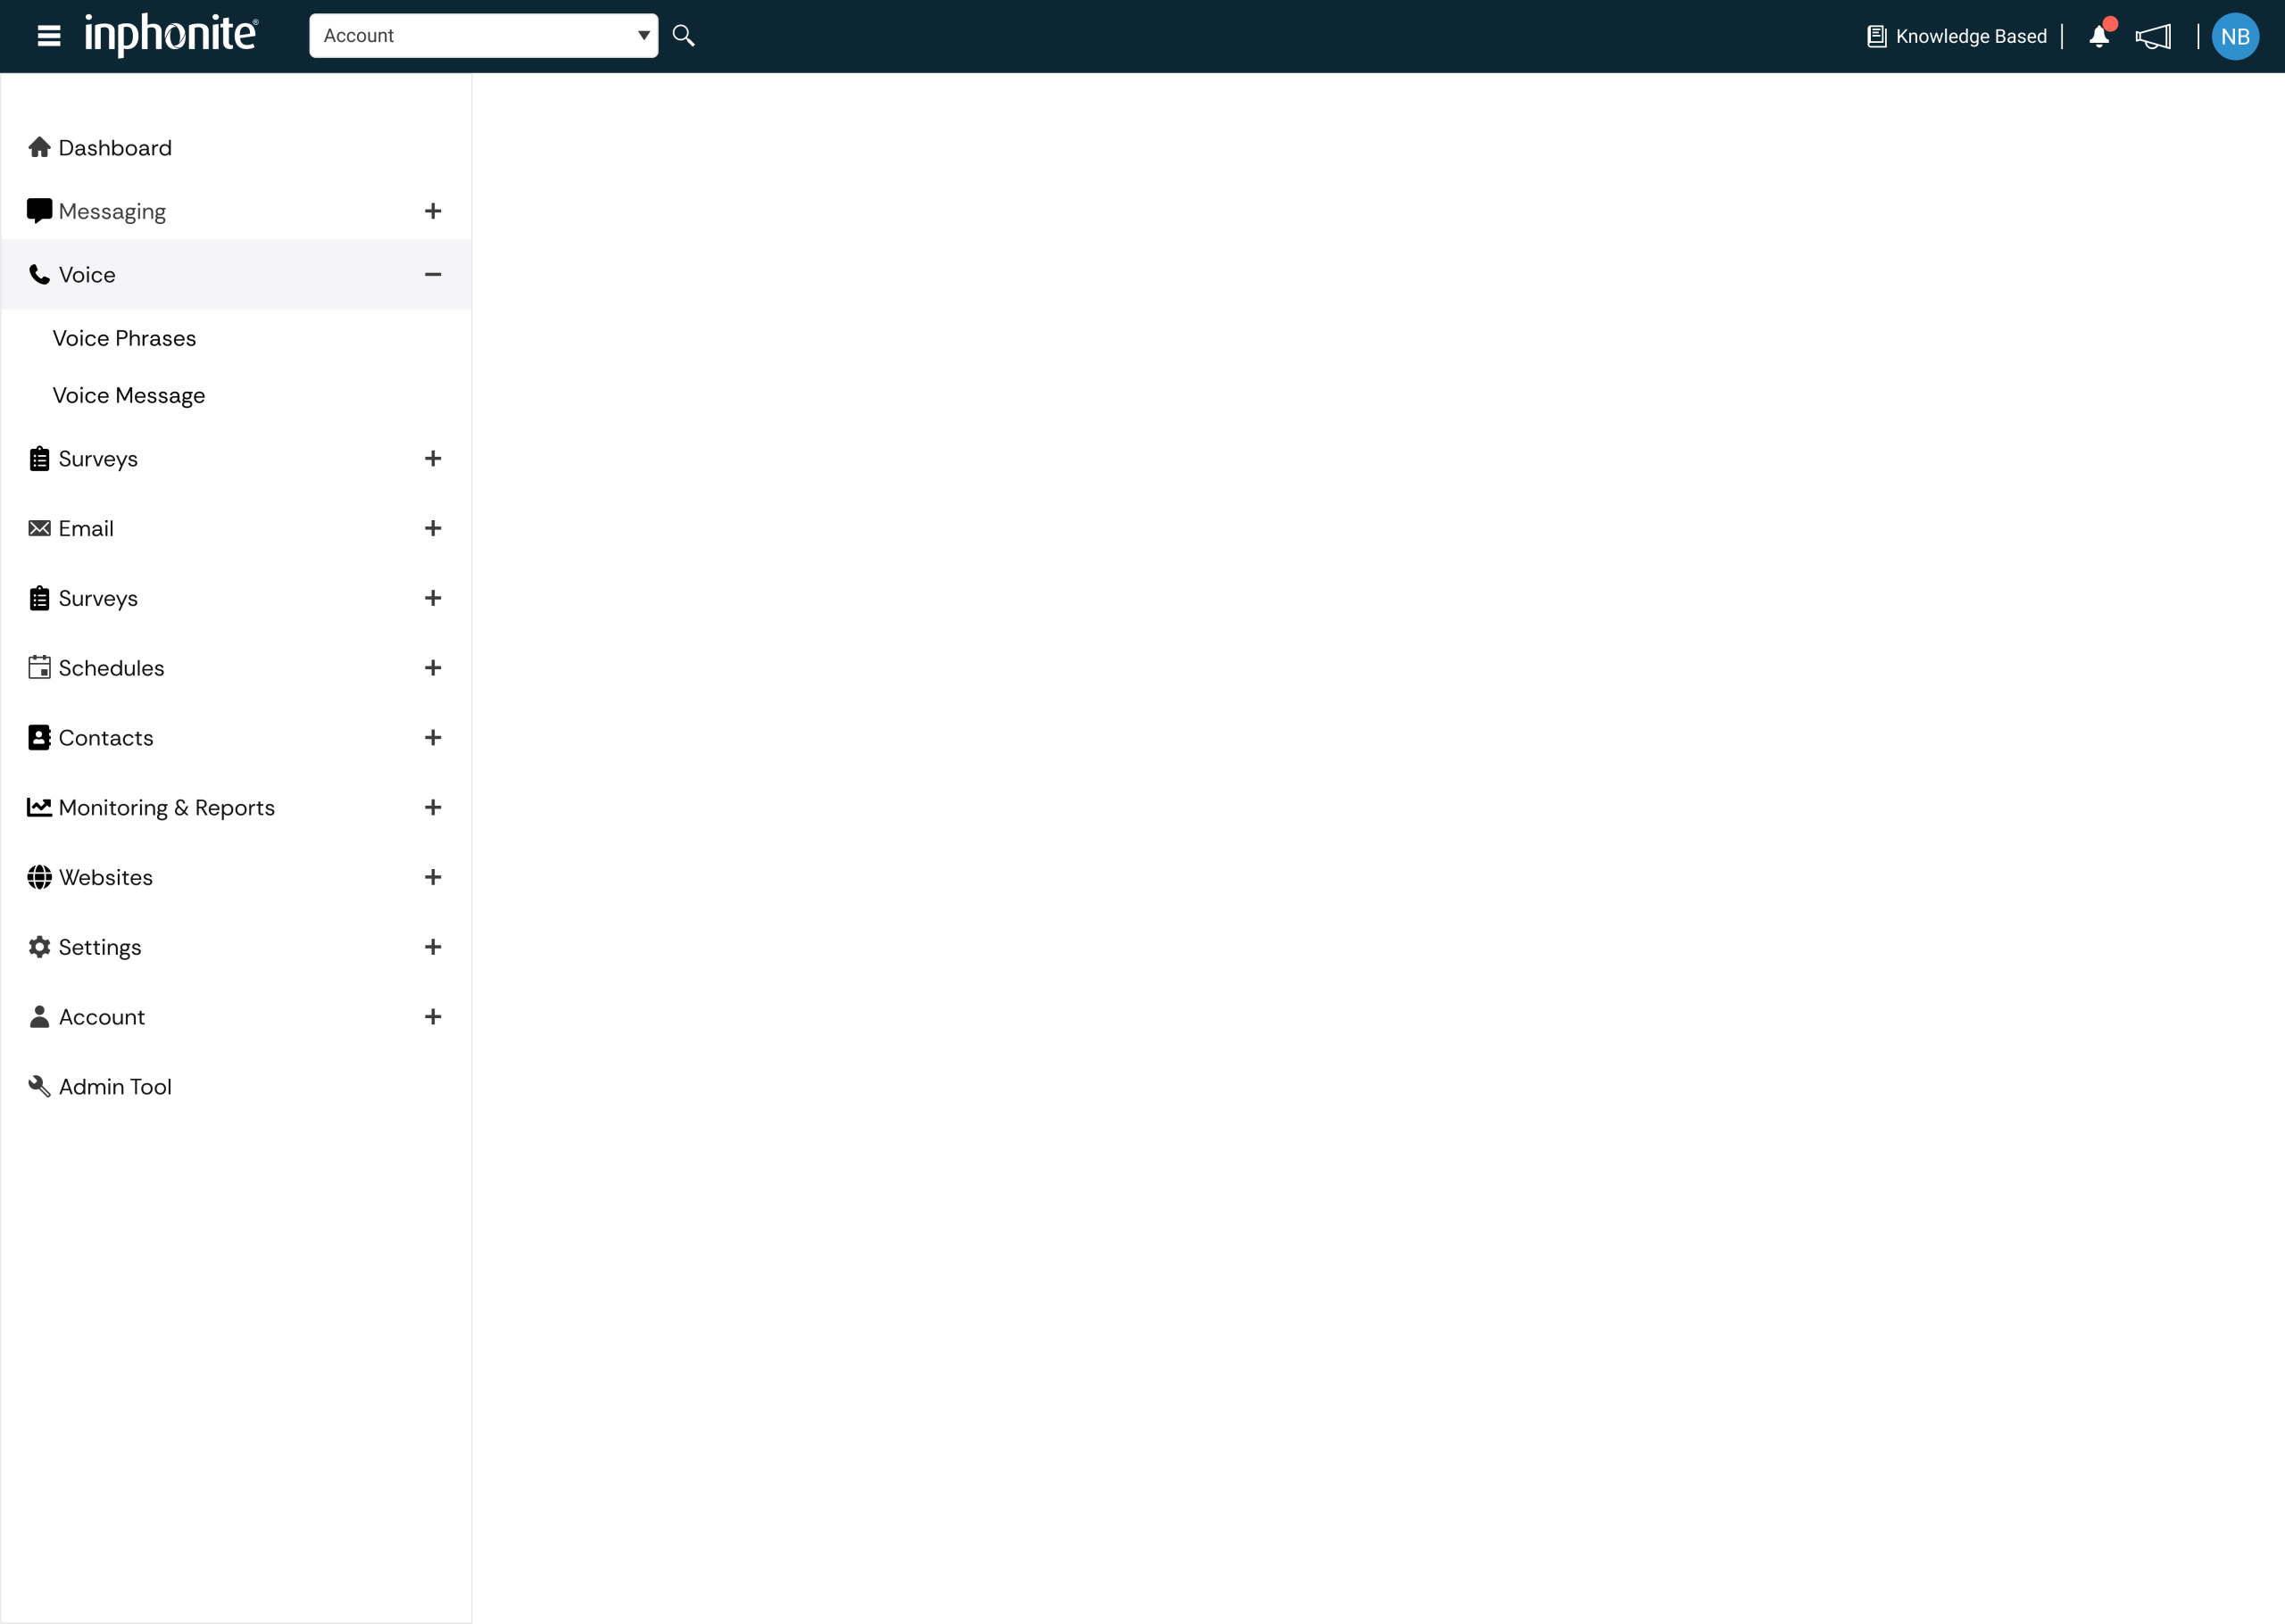Expand the Messaging section
This screenshot has height=1624, width=2285.
(x=433, y=211)
